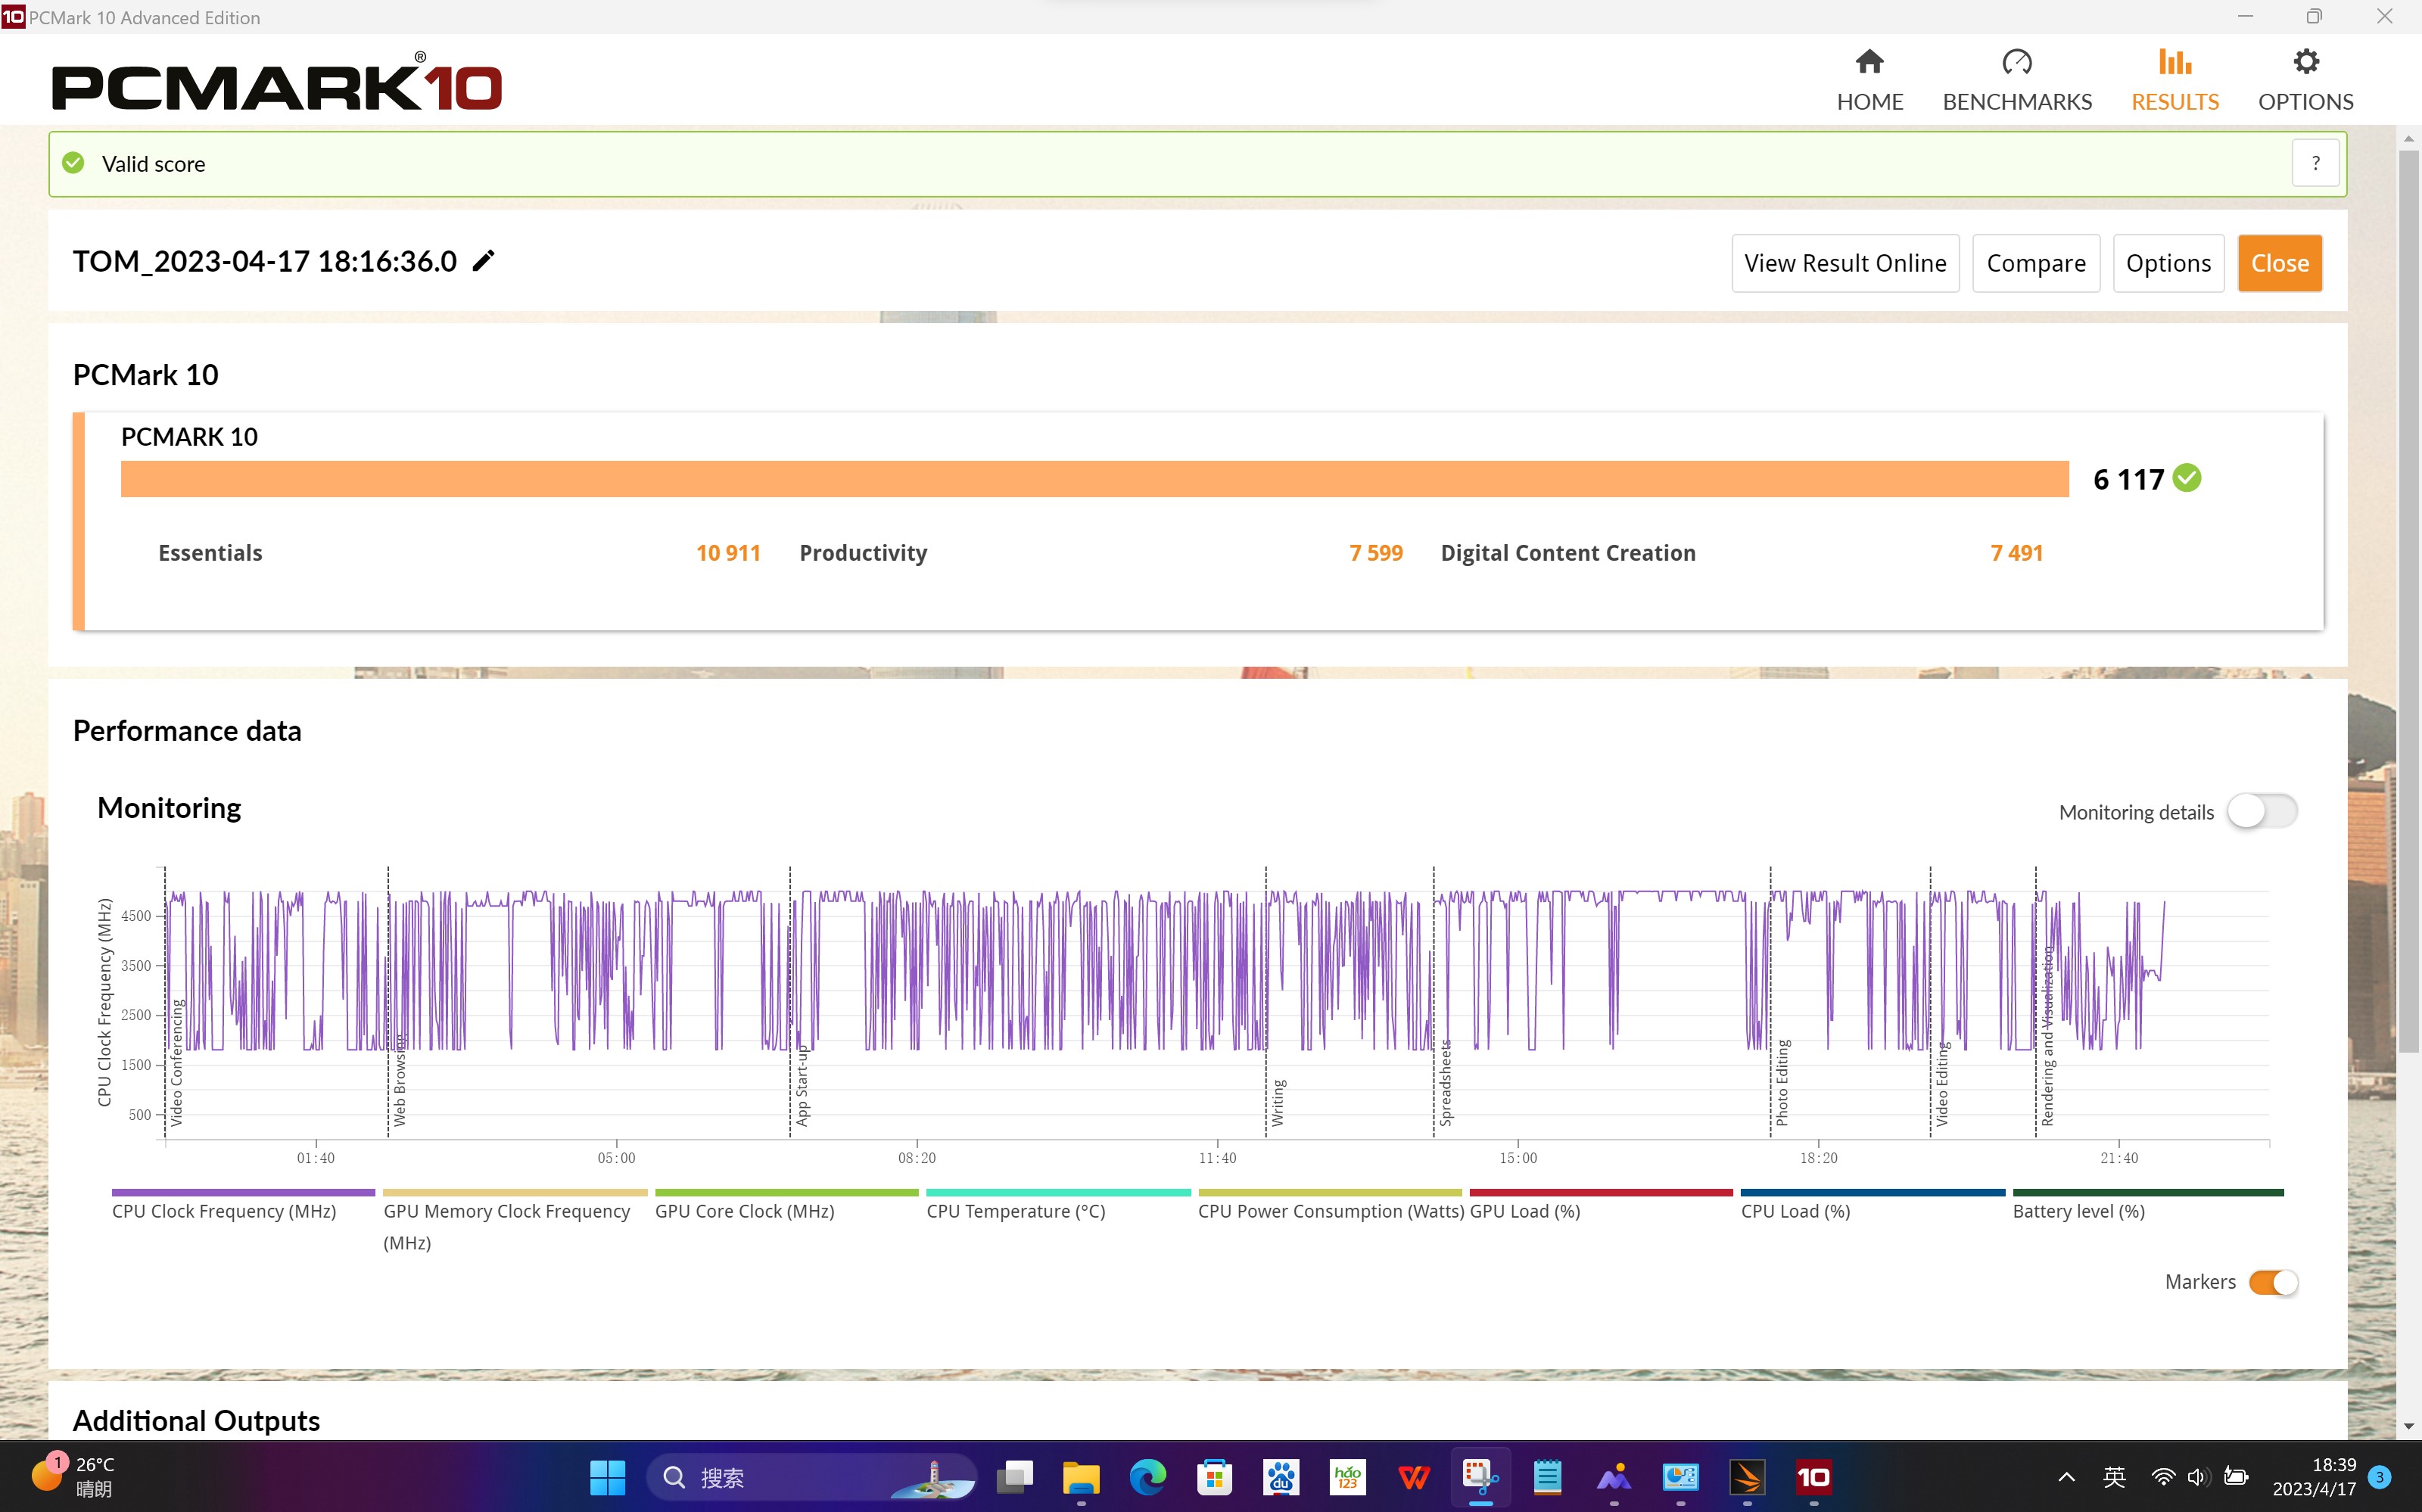Expand the system tray hidden icons chevron
Screen dimensions: 2422x1512
pyautogui.click(x=2066, y=1477)
